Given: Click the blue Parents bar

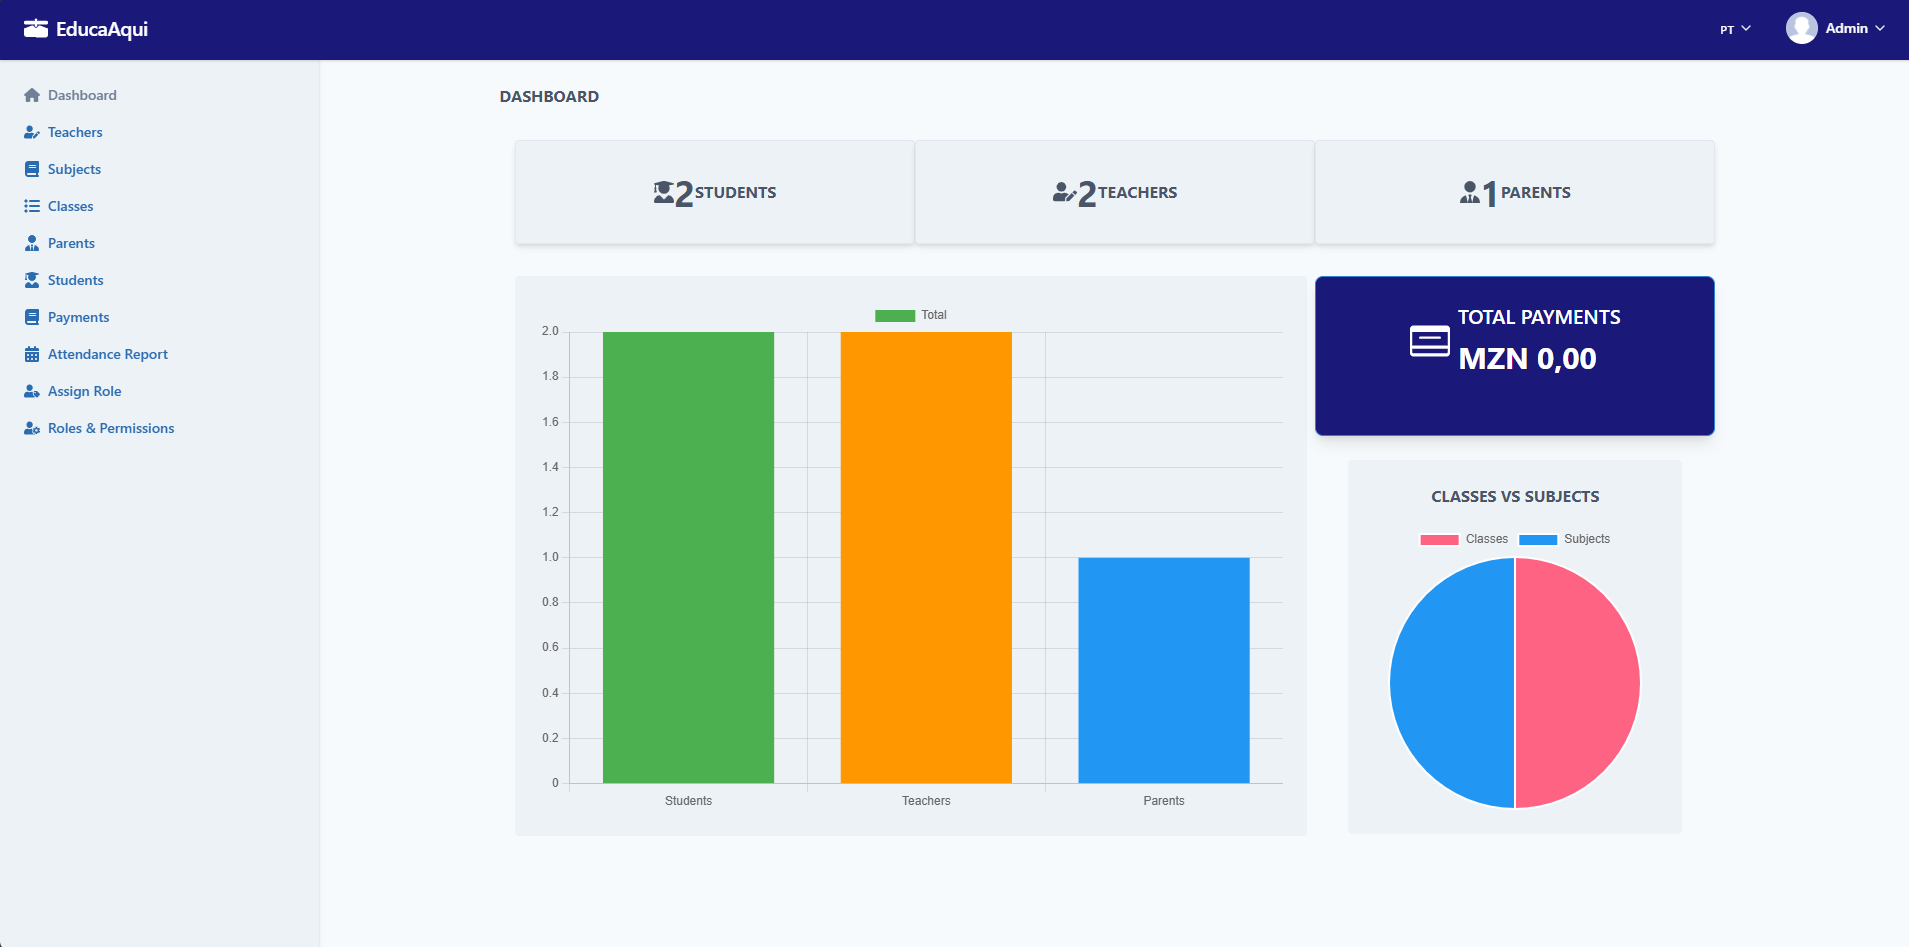Looking at the screenshot, I should point(1164,670).
